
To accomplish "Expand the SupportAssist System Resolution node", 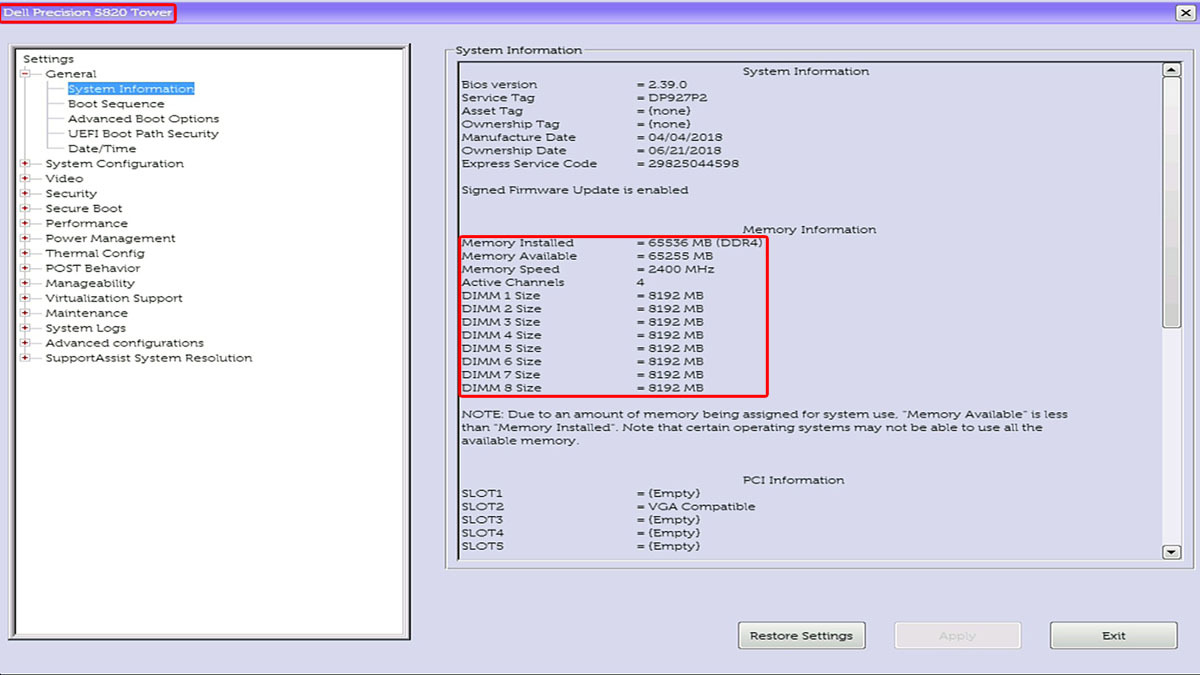I will tap(25, 358).
